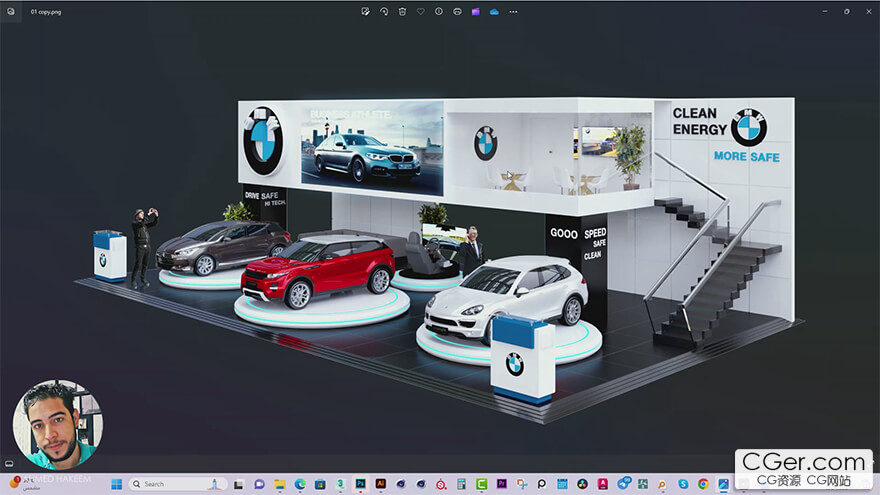Open Calculator from the taskbar
The image size is (880, 495).
point(461,484)
